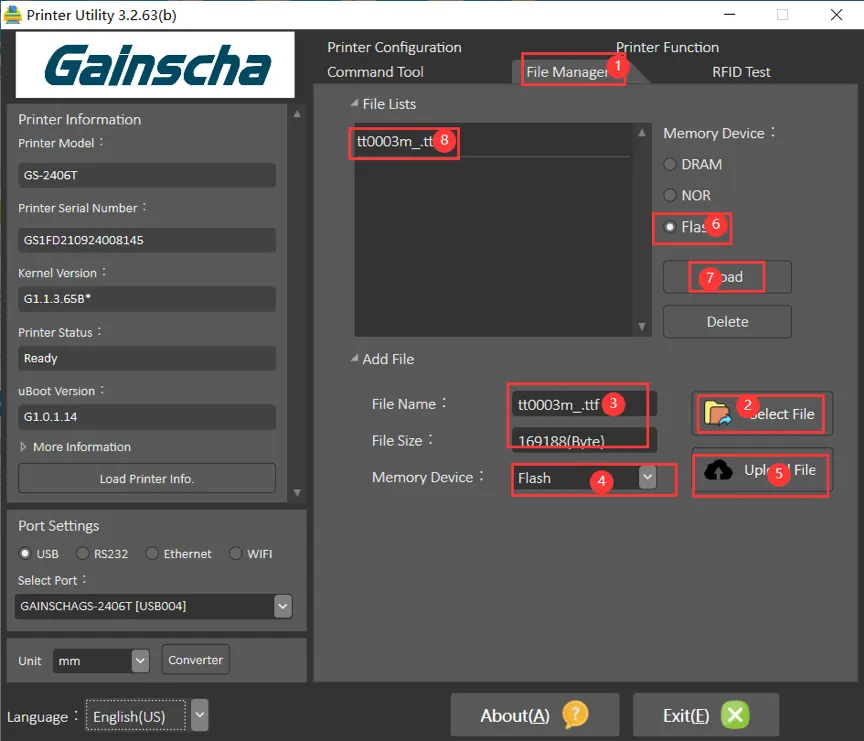864x741 pixels.
Task: Select tt0003m_.ttf in the File Lists
Action: (395, 142)
